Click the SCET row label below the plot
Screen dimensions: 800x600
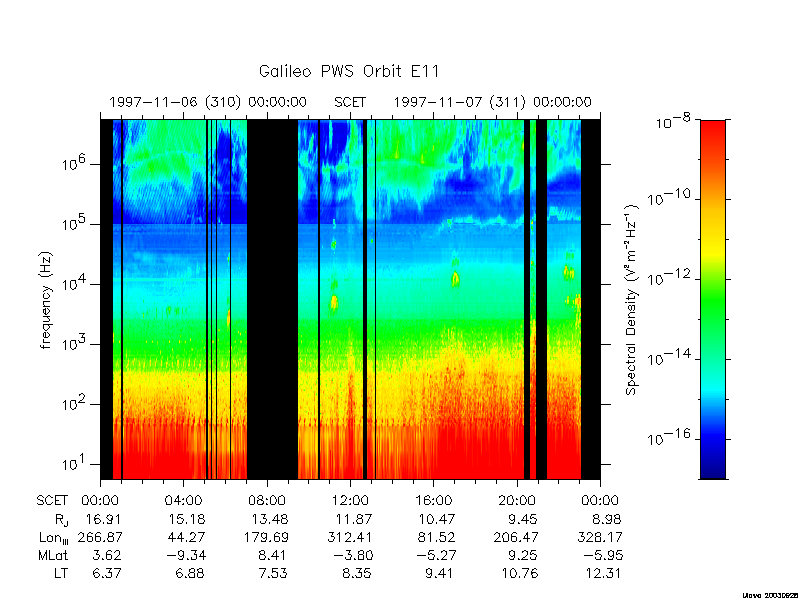pos(52,501)
